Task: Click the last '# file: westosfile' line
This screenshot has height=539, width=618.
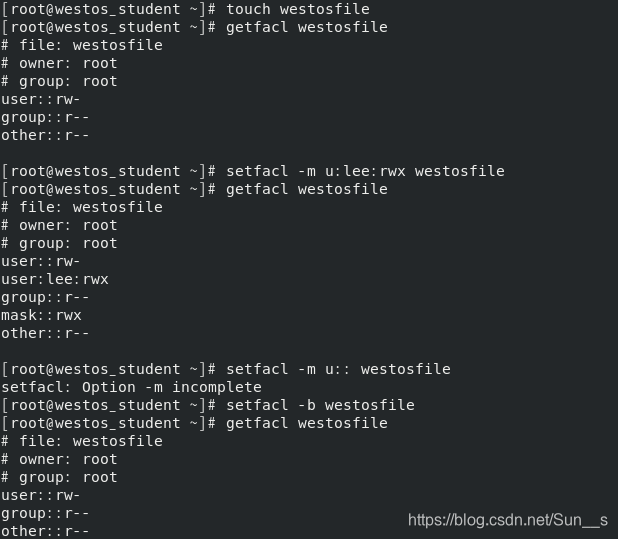Action: click(x=82, y=441)
